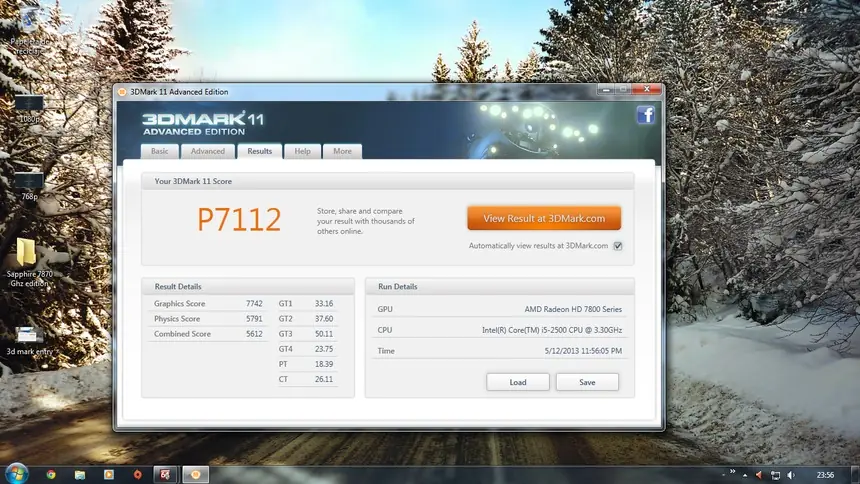
Task: Click the active 3DMark 11 taskbar button
Action: tap(195, 475)
